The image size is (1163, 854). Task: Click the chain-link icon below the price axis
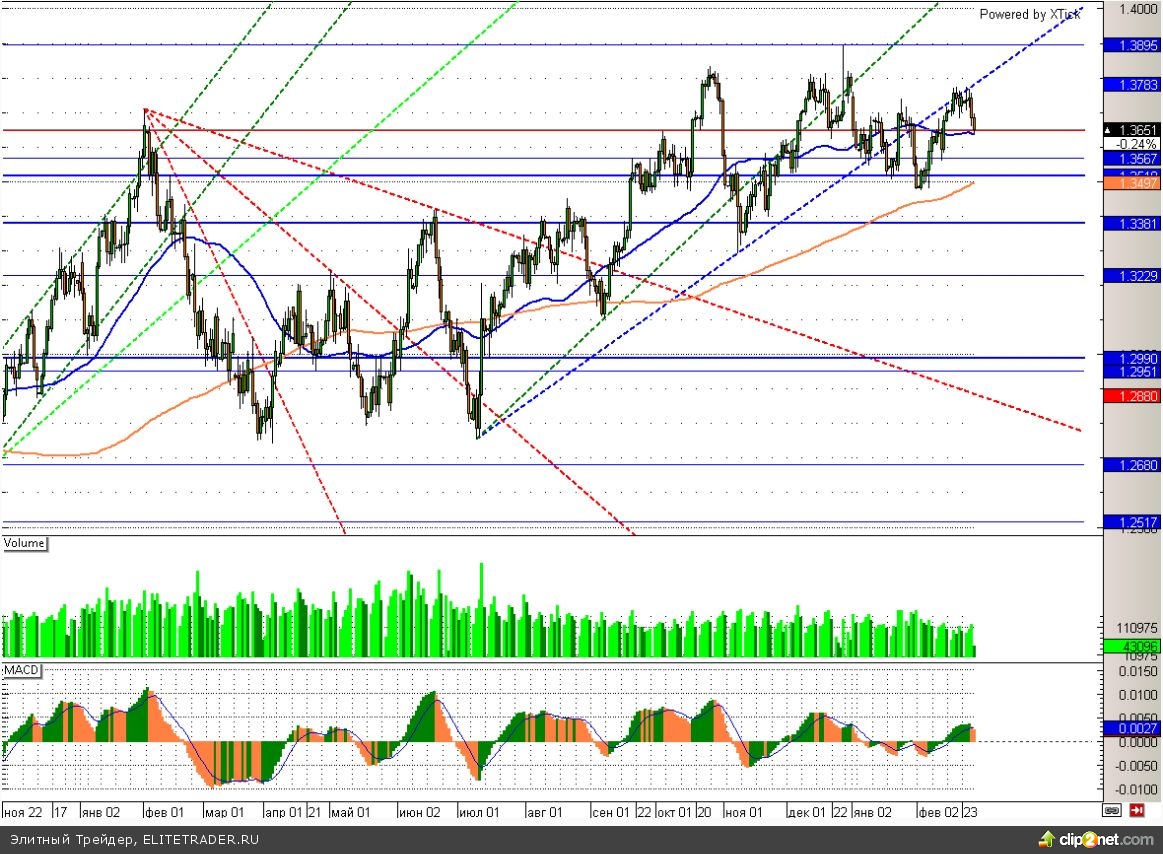[1111, 811]
